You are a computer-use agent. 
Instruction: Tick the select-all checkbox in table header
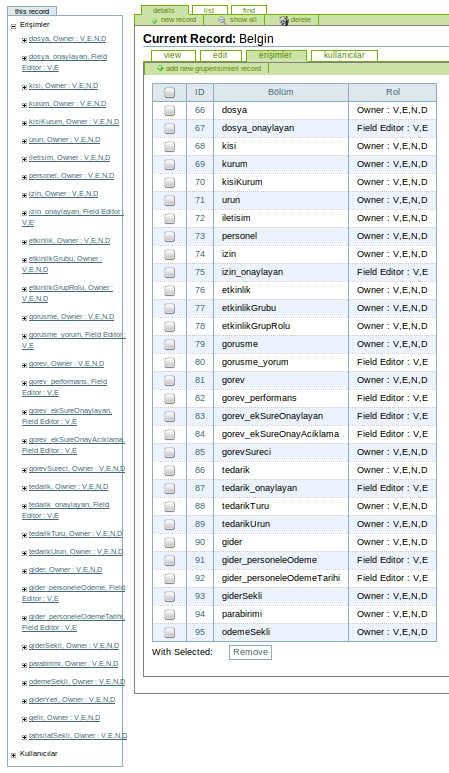pos(170,92)
